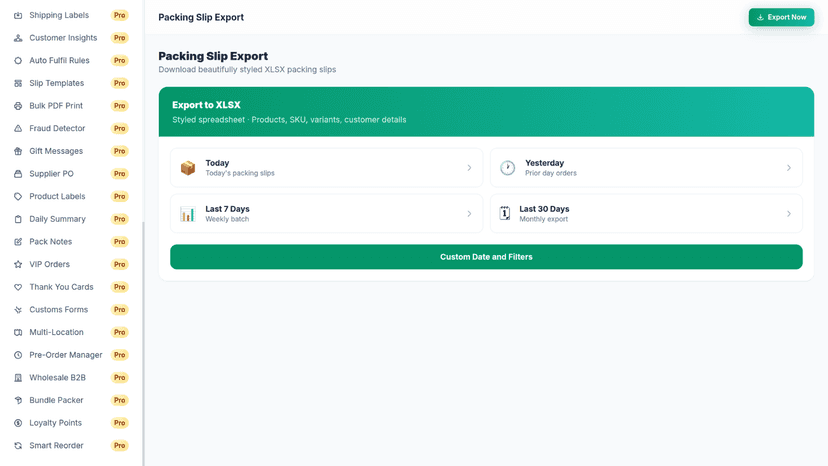Expand the Yesterday export chevron
The image size is (828, 466).
(x=789, y=168)
